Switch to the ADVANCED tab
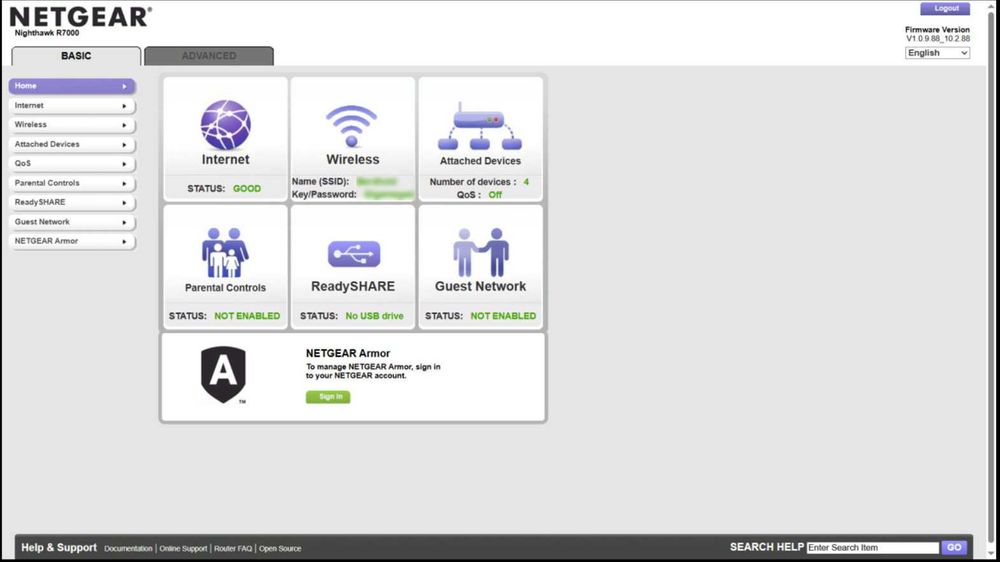 coord(209,56)
